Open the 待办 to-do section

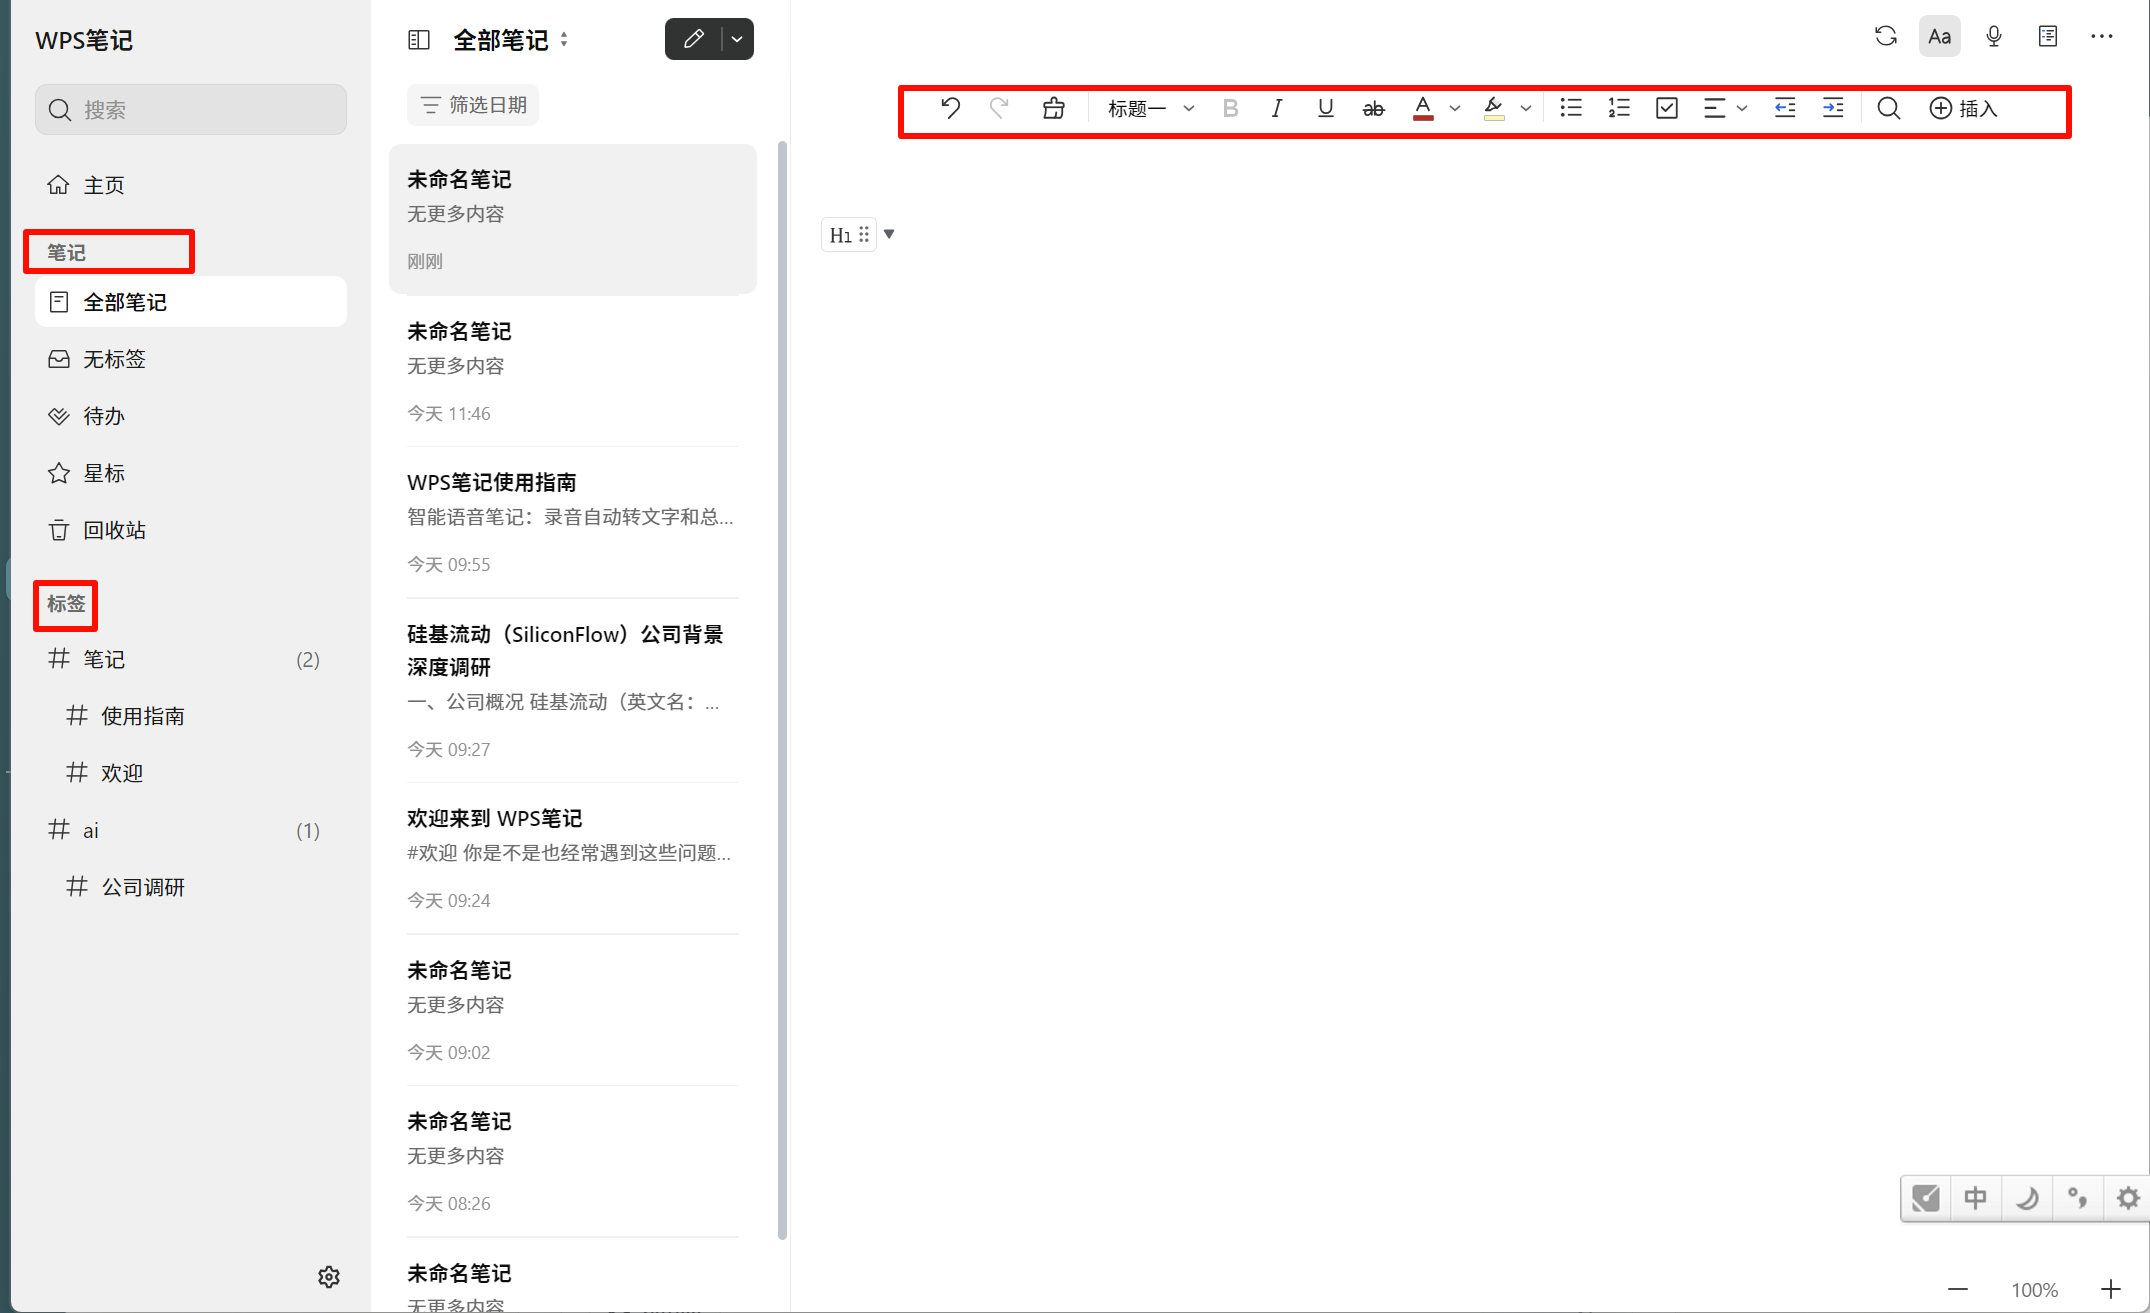point(191,416)
